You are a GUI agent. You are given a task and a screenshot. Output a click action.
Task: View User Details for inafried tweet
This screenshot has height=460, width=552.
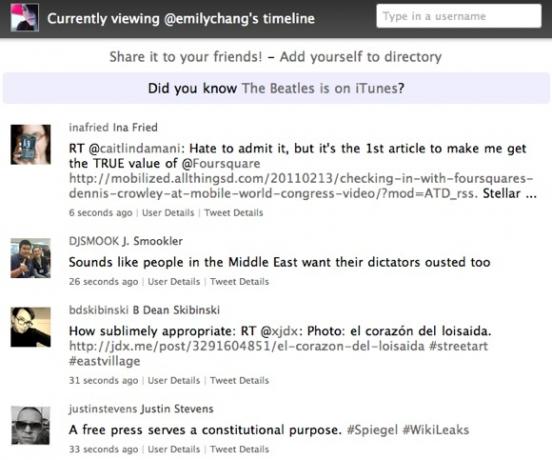[168, 213]
